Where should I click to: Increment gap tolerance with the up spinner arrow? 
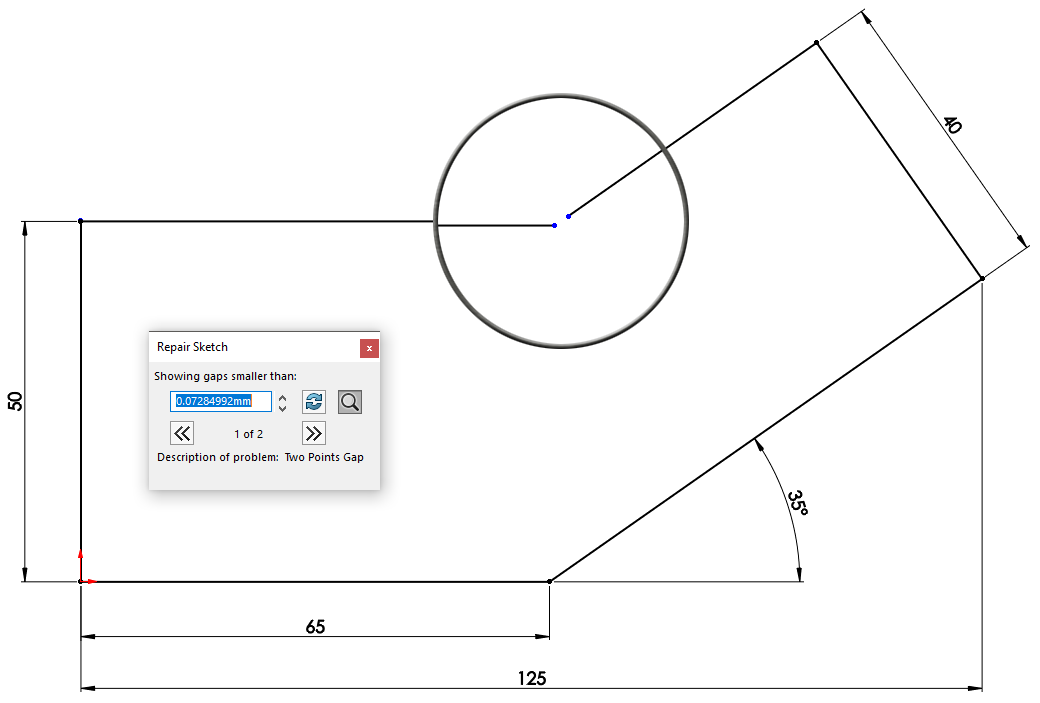(x=283, y=396)
